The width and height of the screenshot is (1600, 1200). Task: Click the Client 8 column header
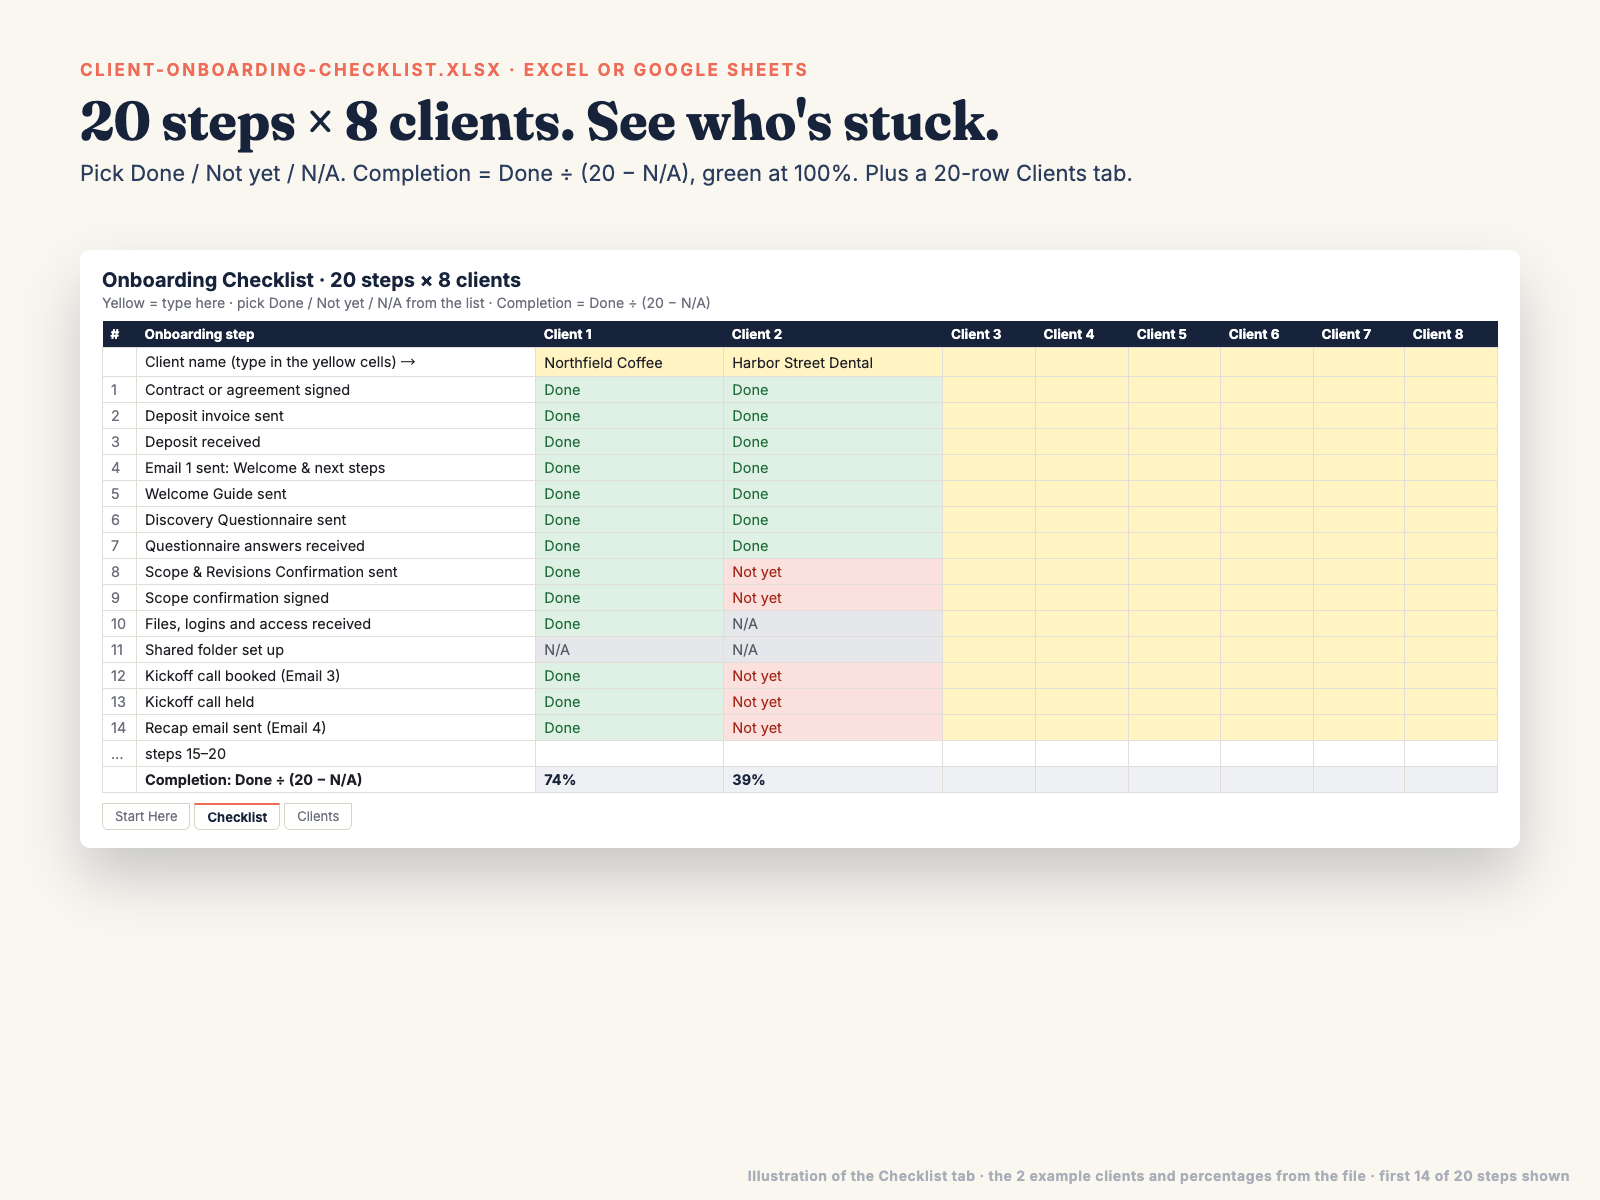point(1451,334)
